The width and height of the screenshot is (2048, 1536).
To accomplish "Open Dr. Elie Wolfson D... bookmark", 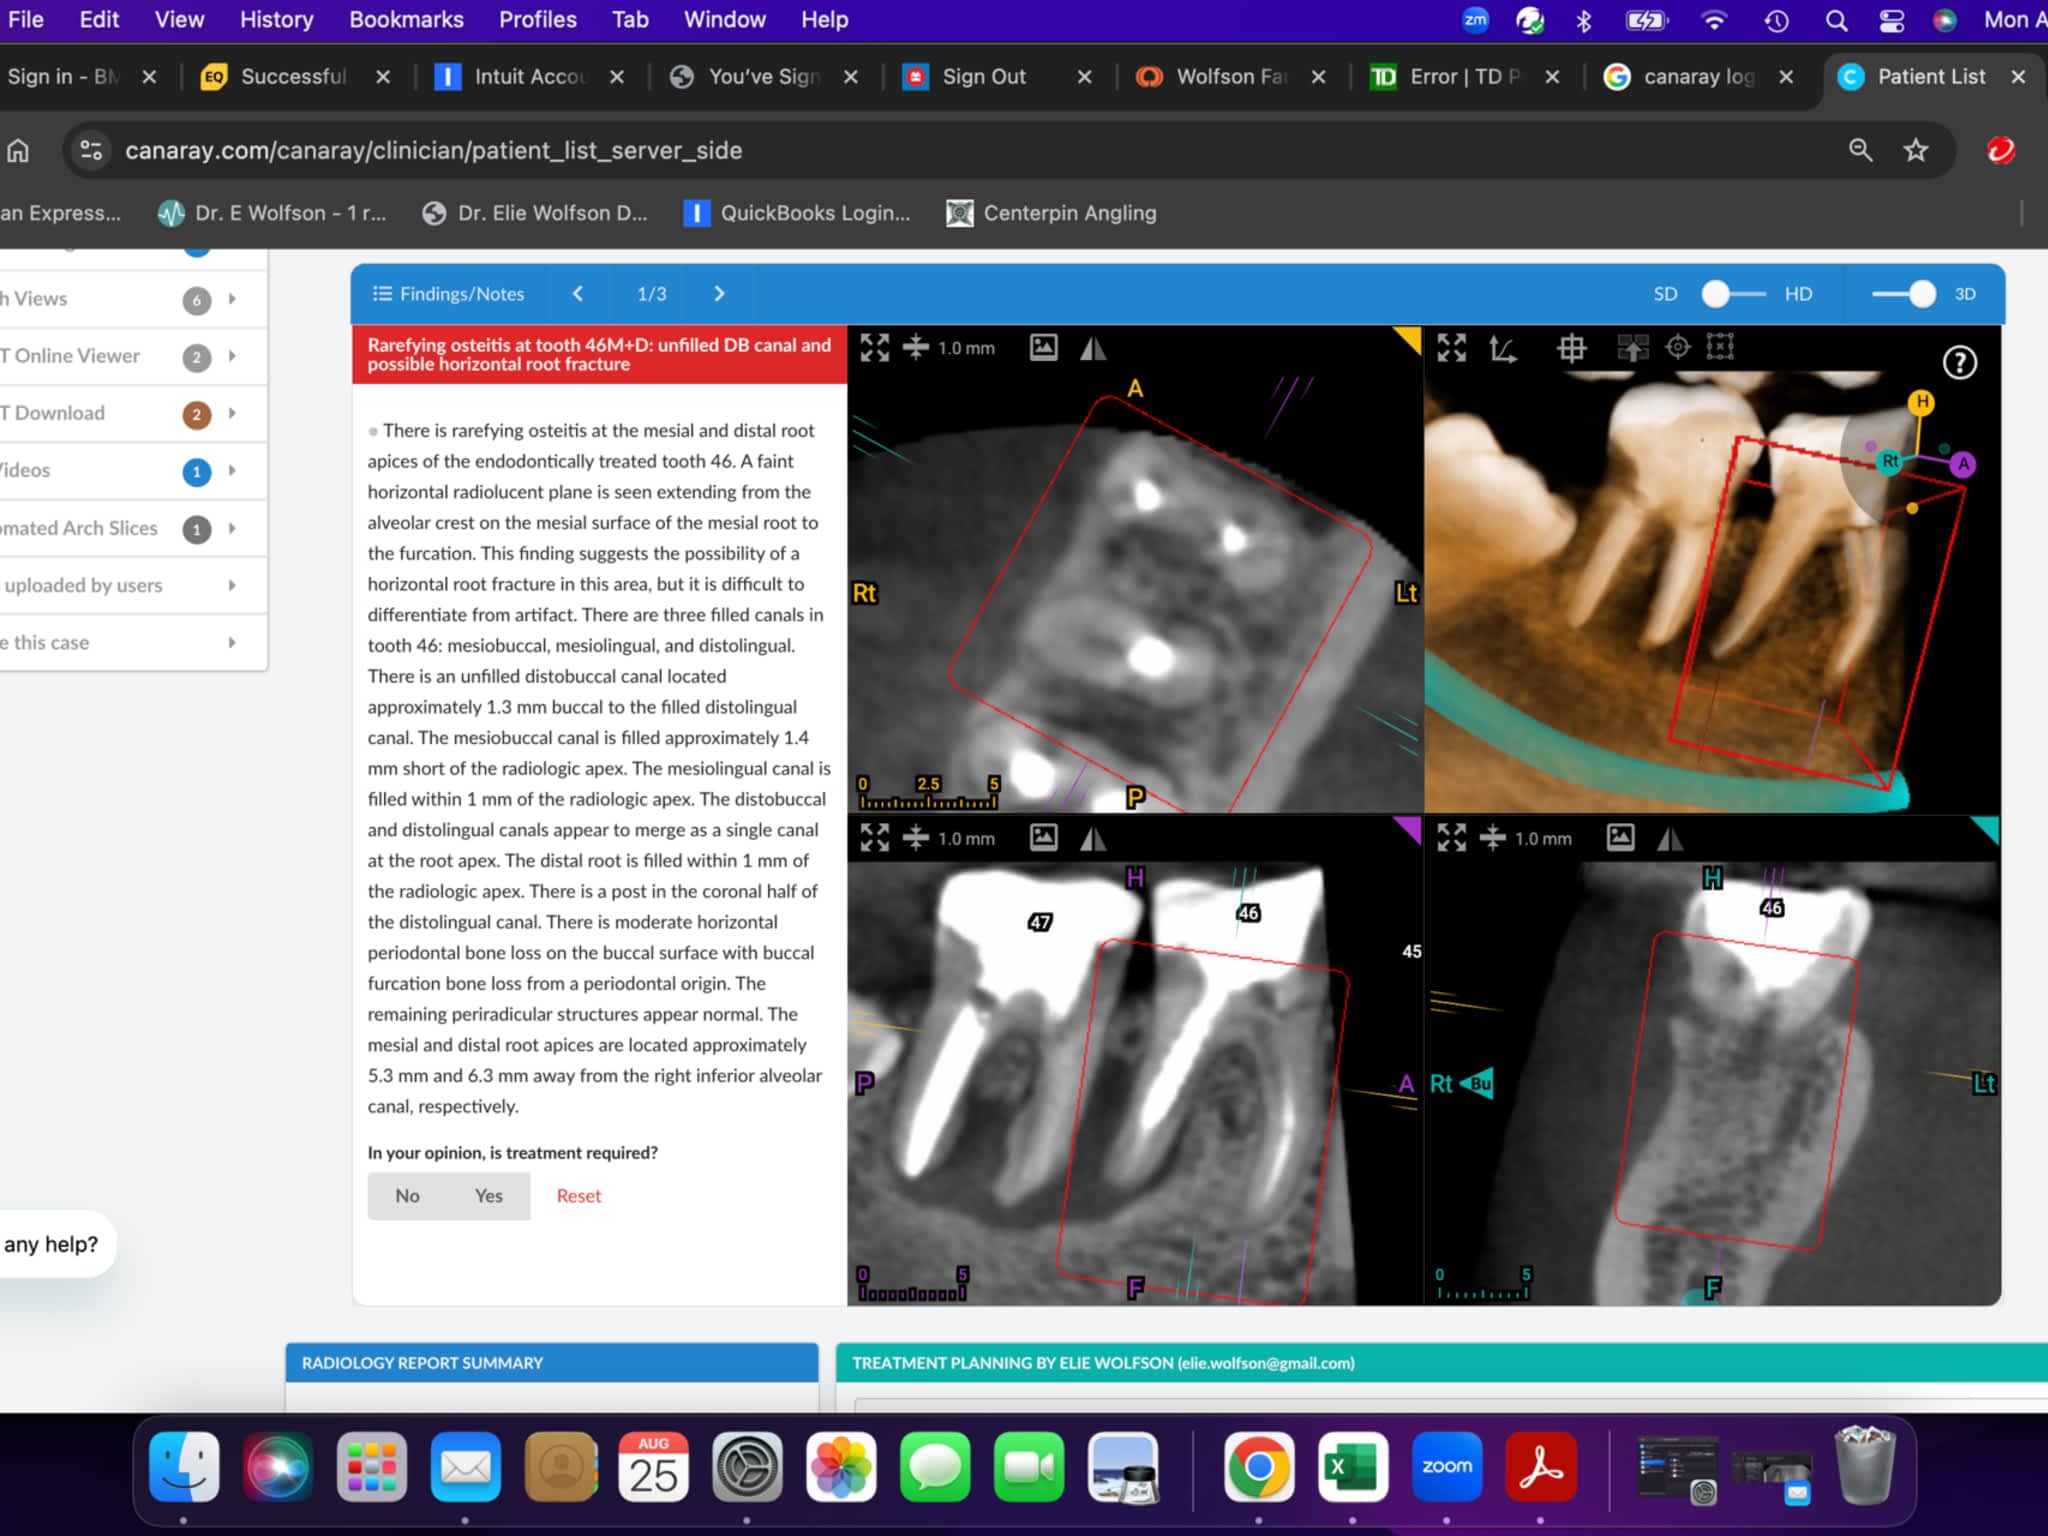I will click(x=535, y=213).
